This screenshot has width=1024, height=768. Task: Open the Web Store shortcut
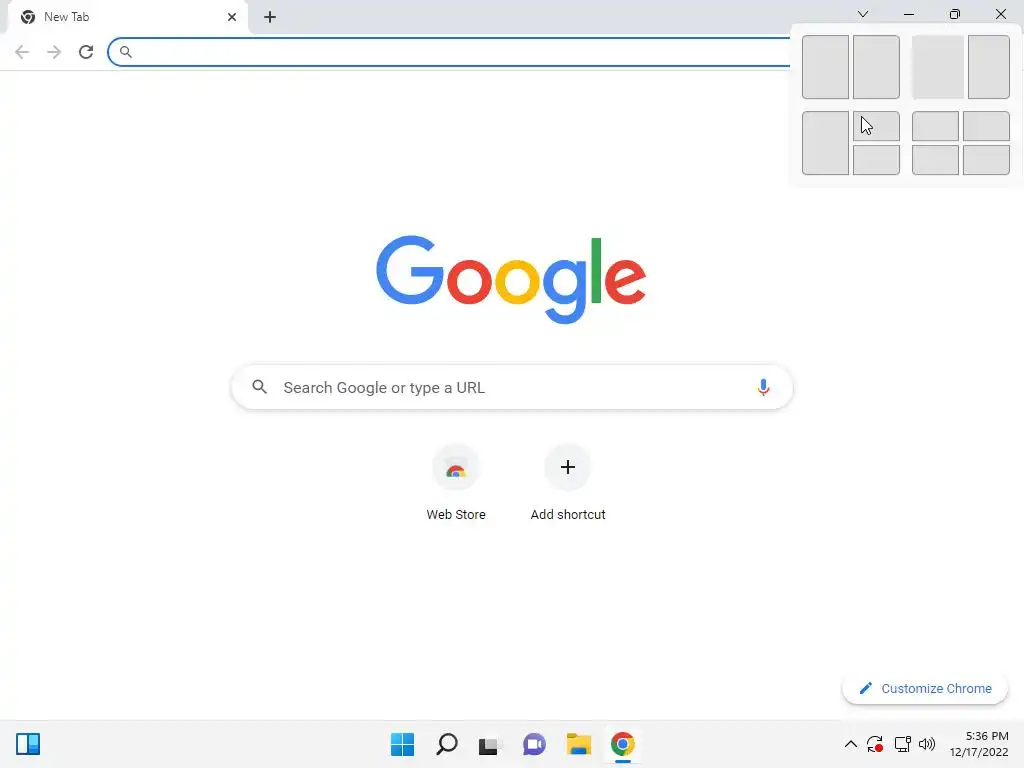click(x=456, y=468)
